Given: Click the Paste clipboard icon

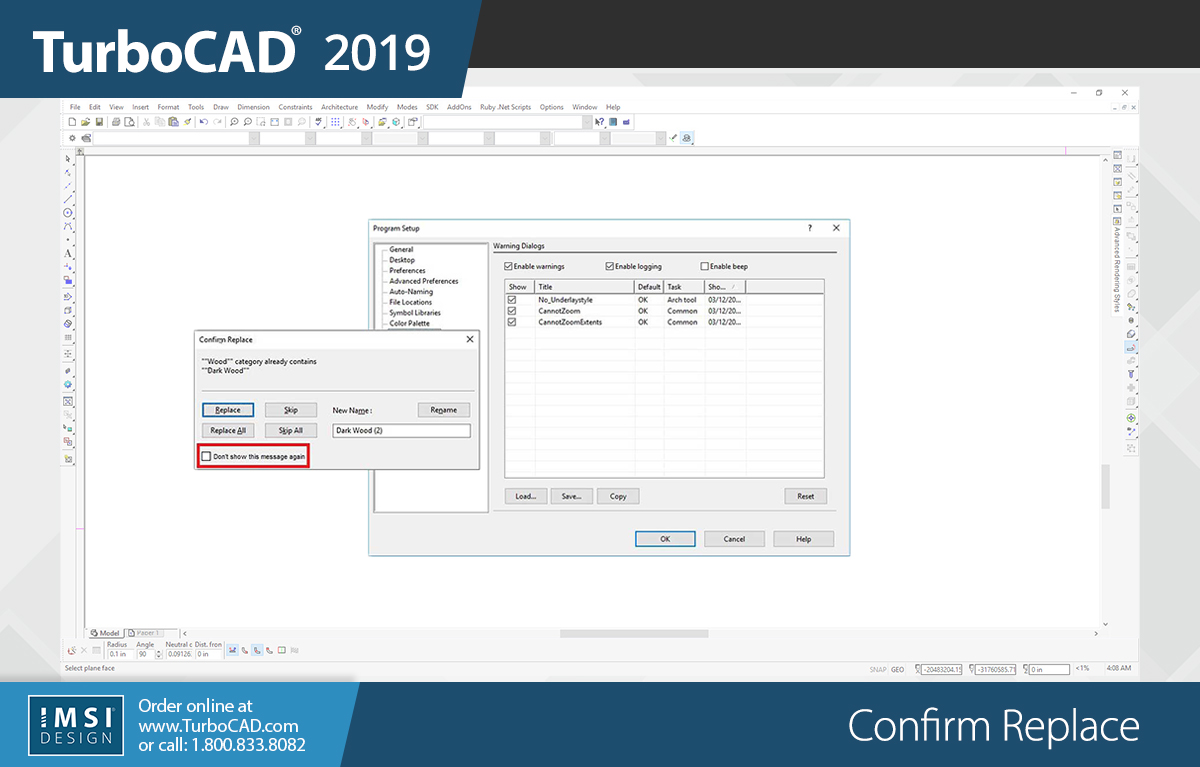Looking at the screenshot, I should [174, 122].
